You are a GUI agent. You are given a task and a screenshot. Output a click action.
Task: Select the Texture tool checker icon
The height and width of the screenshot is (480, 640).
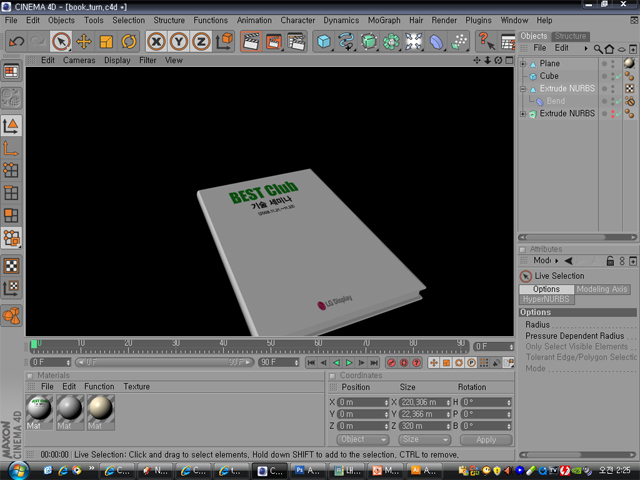[x=11, y=266]
